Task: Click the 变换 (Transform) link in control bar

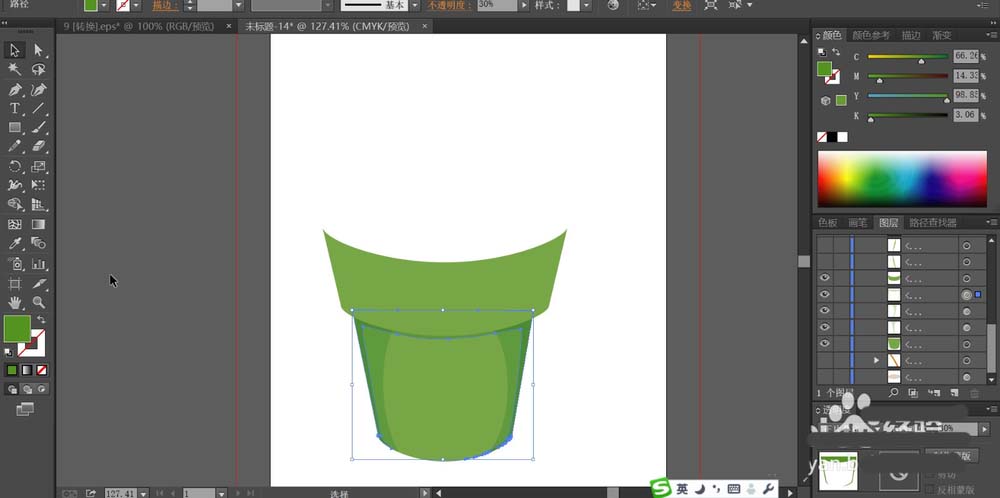Action: coord(681,5)
